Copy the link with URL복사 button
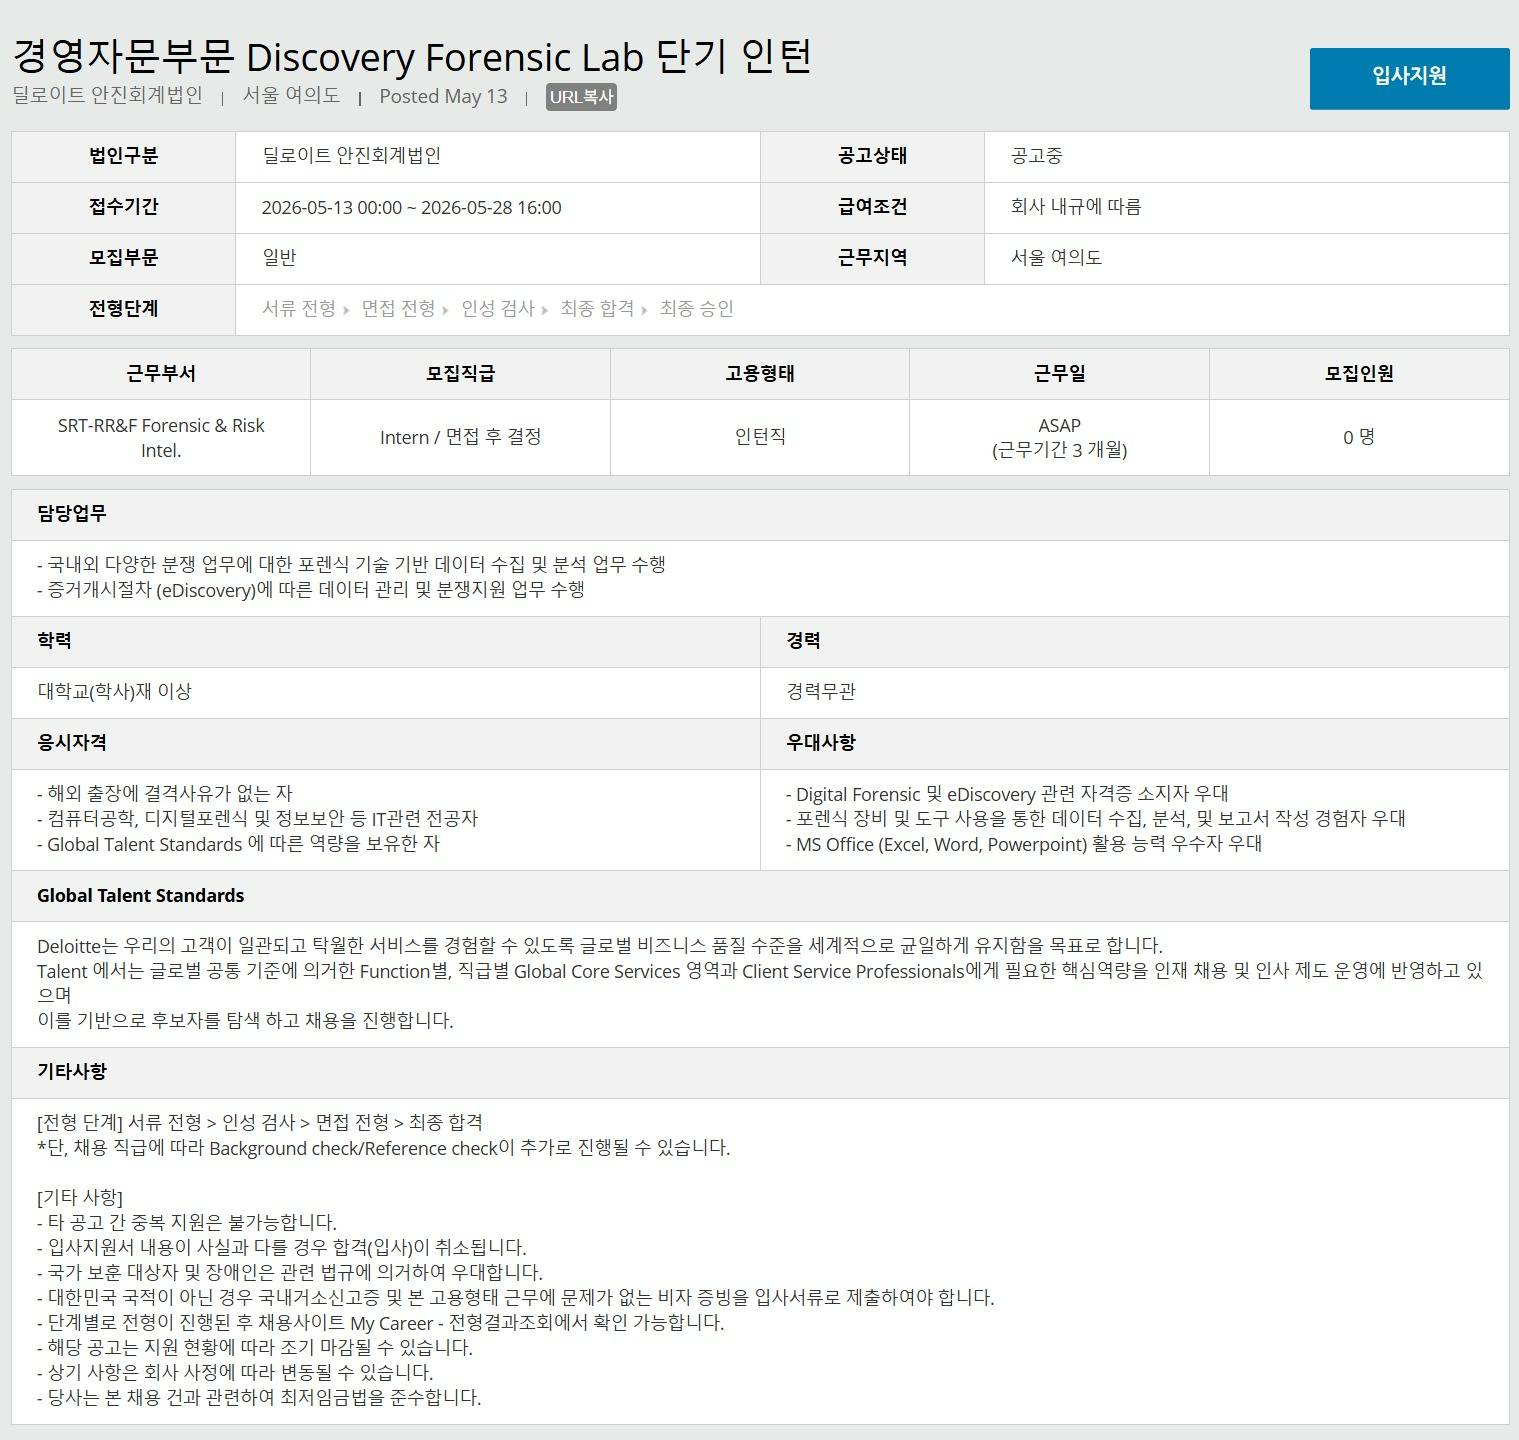1519x1440 pixels. pos(581,97)
